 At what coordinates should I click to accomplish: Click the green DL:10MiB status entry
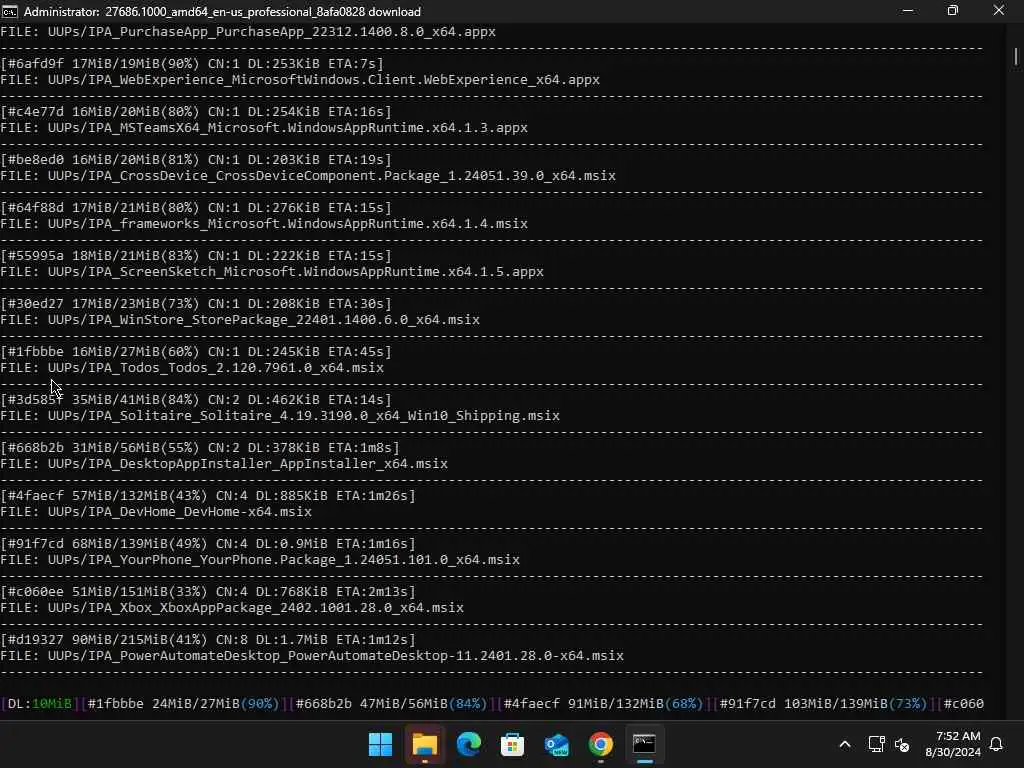[x=39, y=703]
